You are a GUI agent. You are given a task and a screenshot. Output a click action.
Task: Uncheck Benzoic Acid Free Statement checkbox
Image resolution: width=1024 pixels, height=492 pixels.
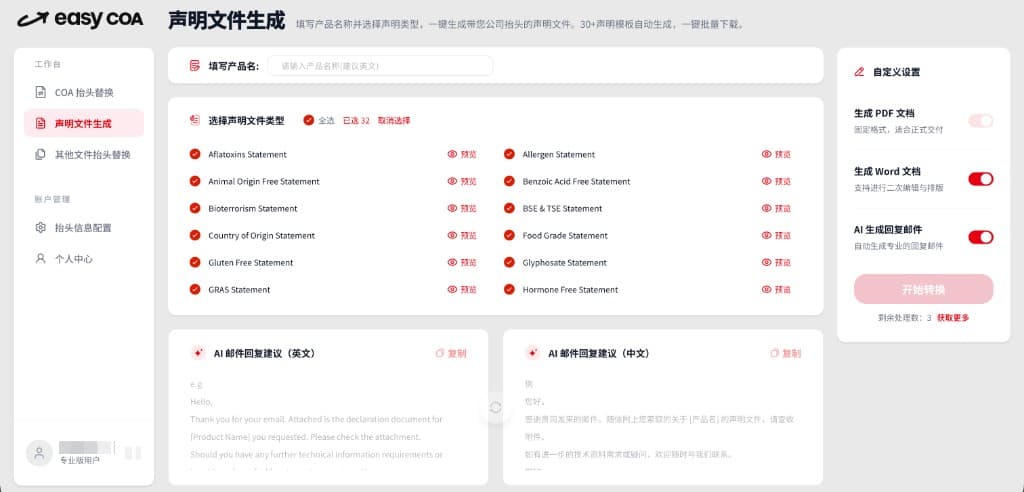coord(509,181)
